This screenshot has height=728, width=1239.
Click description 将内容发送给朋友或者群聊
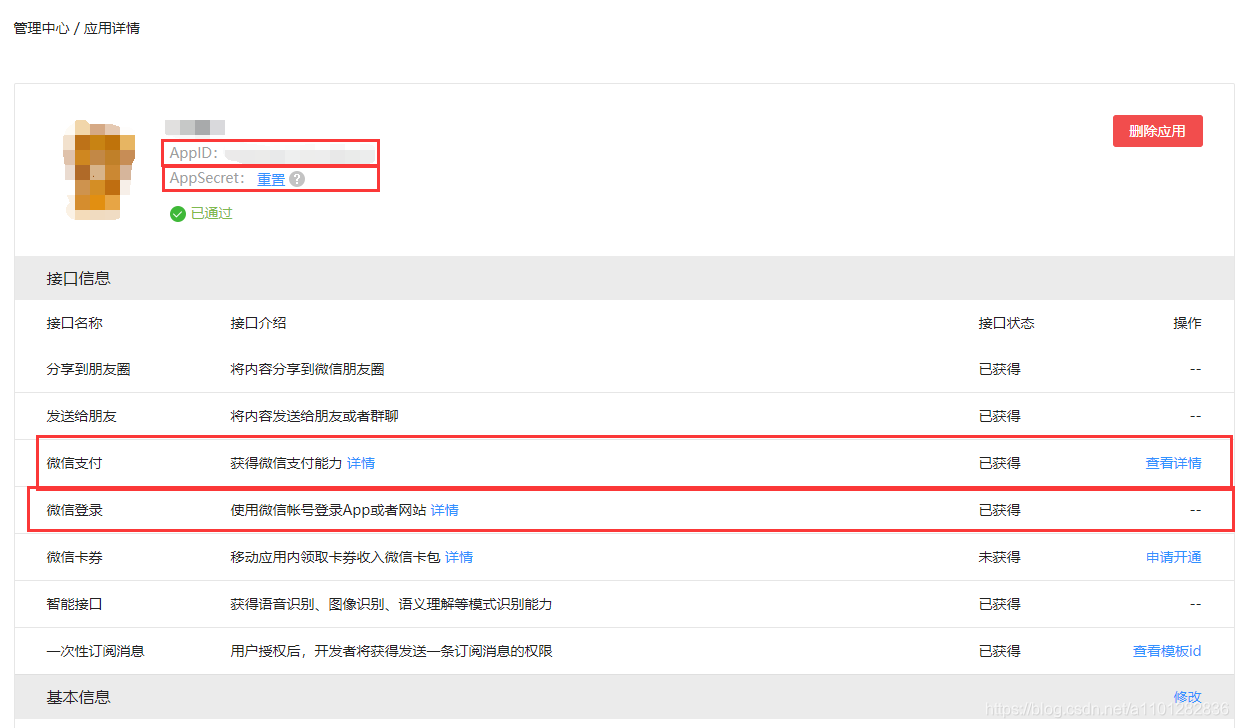(314, 416)
